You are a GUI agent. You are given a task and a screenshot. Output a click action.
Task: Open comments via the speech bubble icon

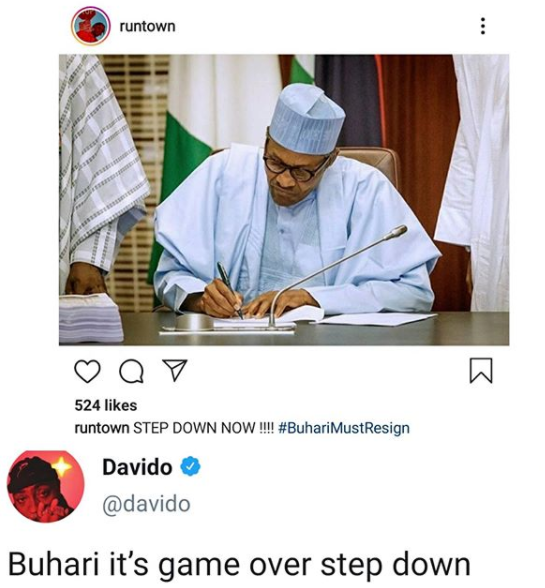coord(131,371)
